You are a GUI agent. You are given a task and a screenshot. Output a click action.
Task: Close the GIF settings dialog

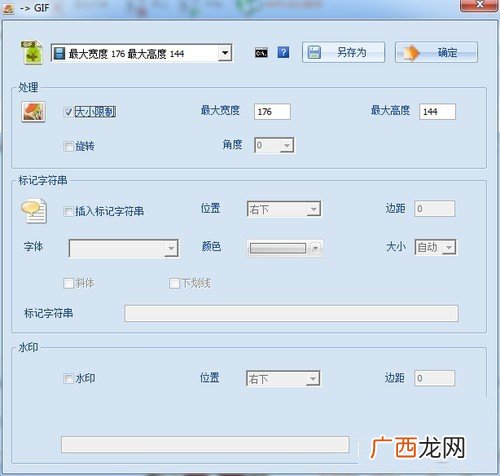(x=479, y=5)
